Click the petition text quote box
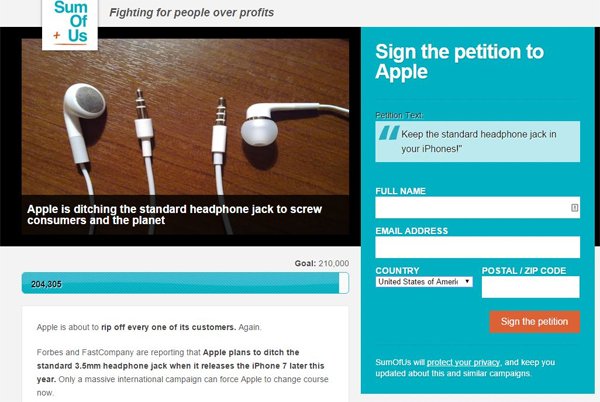Image resolution: width=600 pixels, height=402 pixels. (478, 142)
